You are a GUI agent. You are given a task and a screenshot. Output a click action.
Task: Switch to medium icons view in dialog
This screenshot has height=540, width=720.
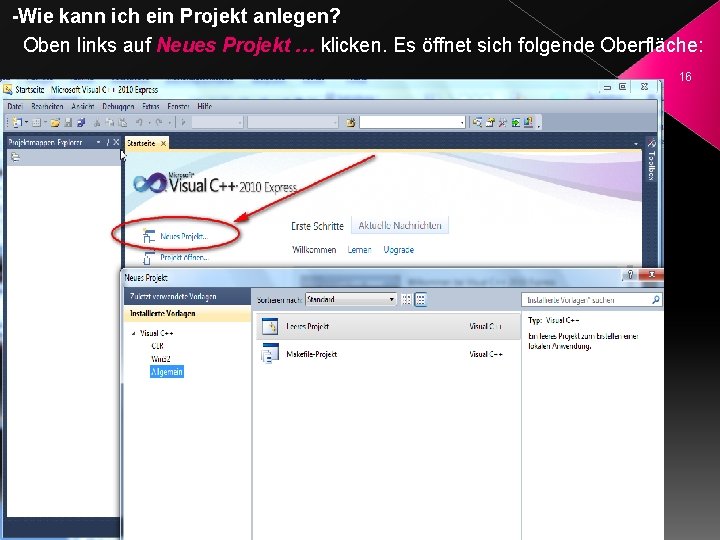pos(421,299)
